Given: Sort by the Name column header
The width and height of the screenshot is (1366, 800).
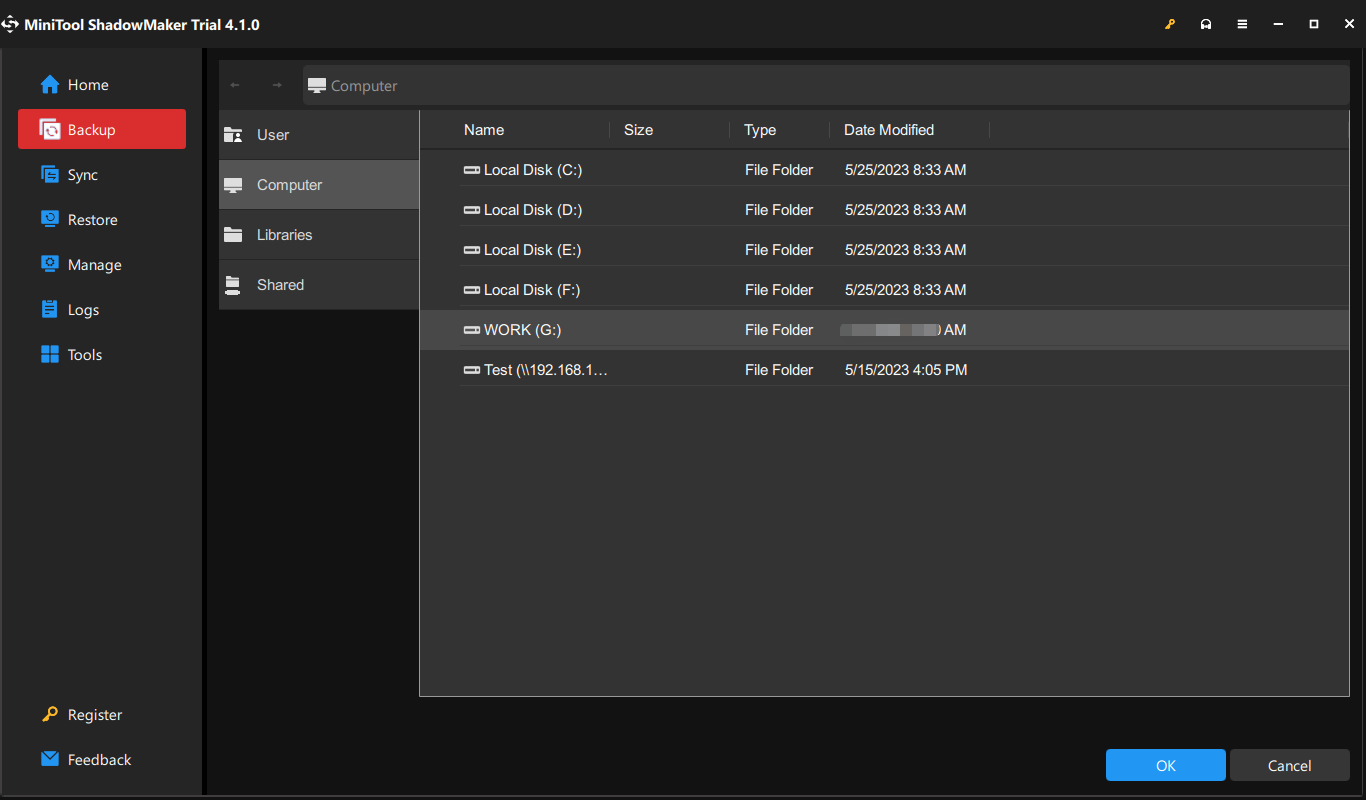Looking at the screenshot, I should [484, 130].
